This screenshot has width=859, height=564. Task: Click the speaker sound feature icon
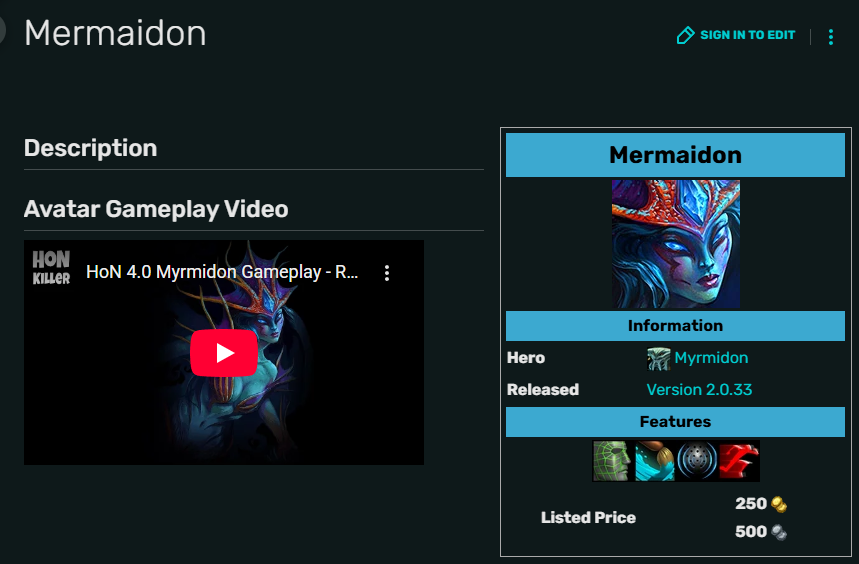(697, 461)
